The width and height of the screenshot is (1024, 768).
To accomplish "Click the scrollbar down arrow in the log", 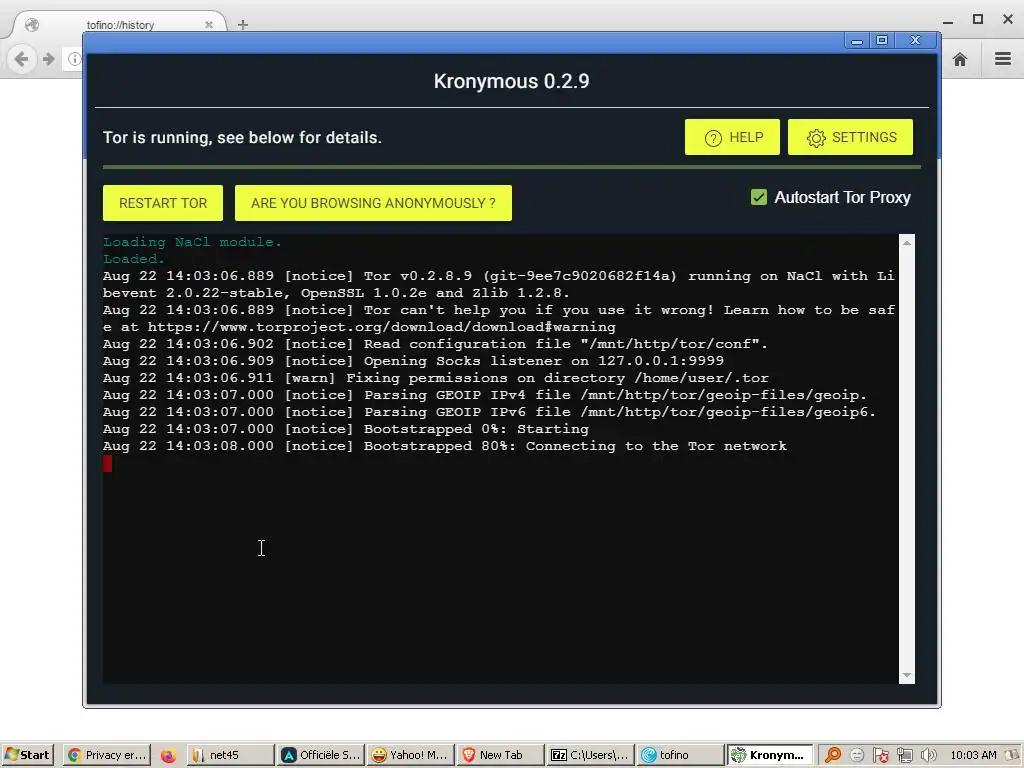I will (906, 675).
